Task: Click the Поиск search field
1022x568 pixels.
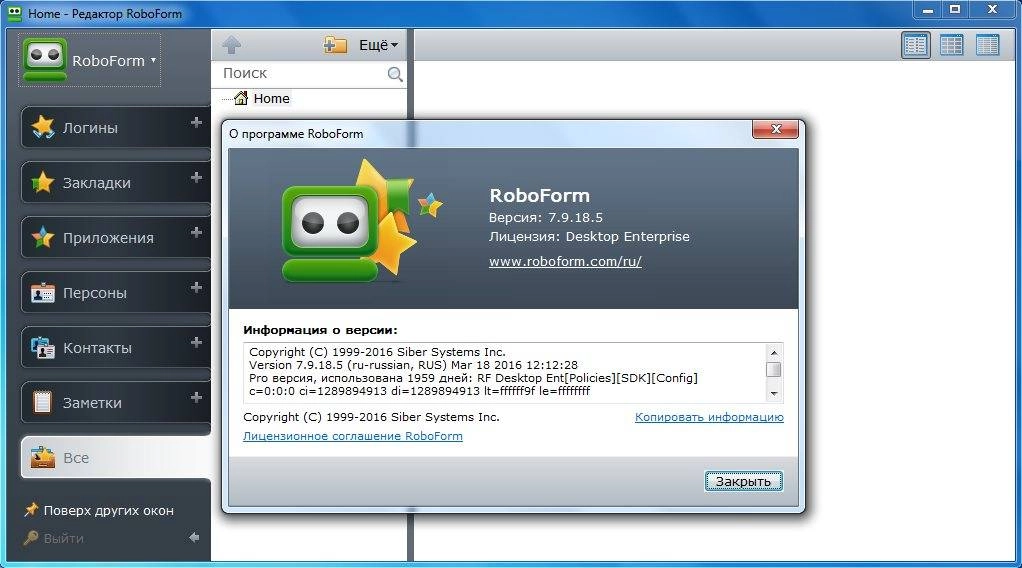Action: [303, 73]
